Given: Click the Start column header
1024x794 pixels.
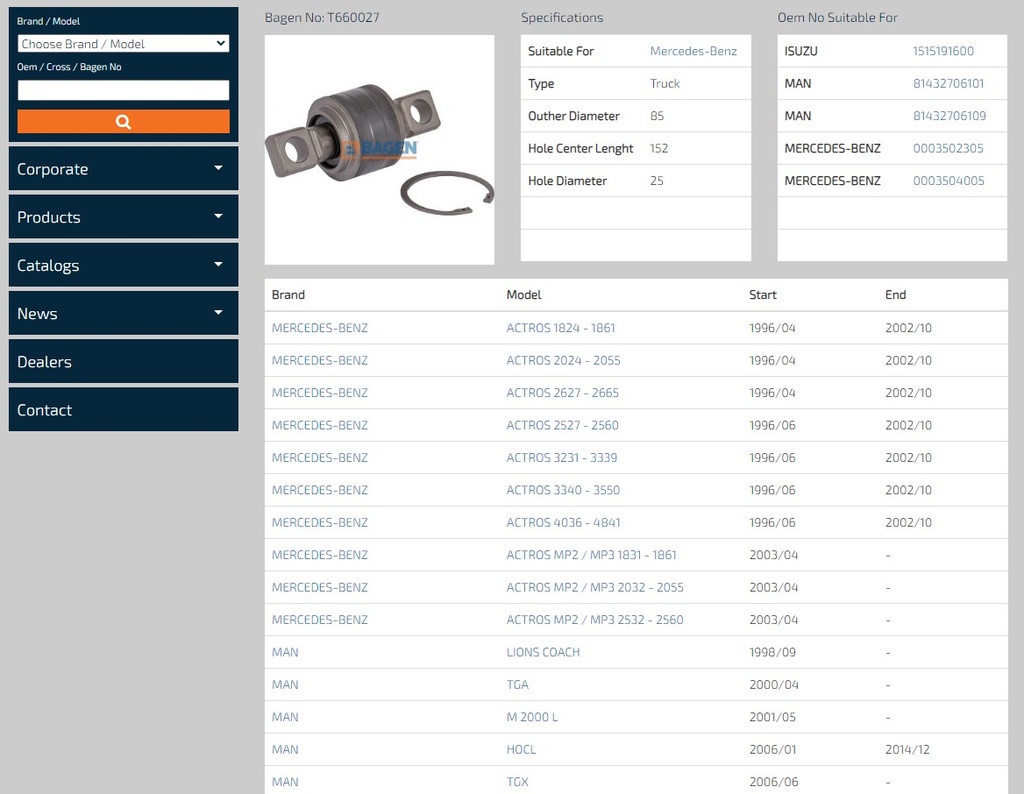Looking at the screenshot, I should tap(763, 294).
